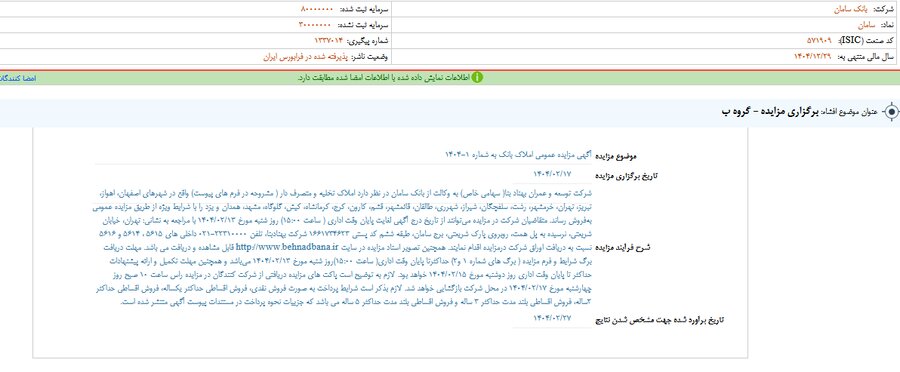
Task: Click the green verification message text
Action: [x=383, y=78]
